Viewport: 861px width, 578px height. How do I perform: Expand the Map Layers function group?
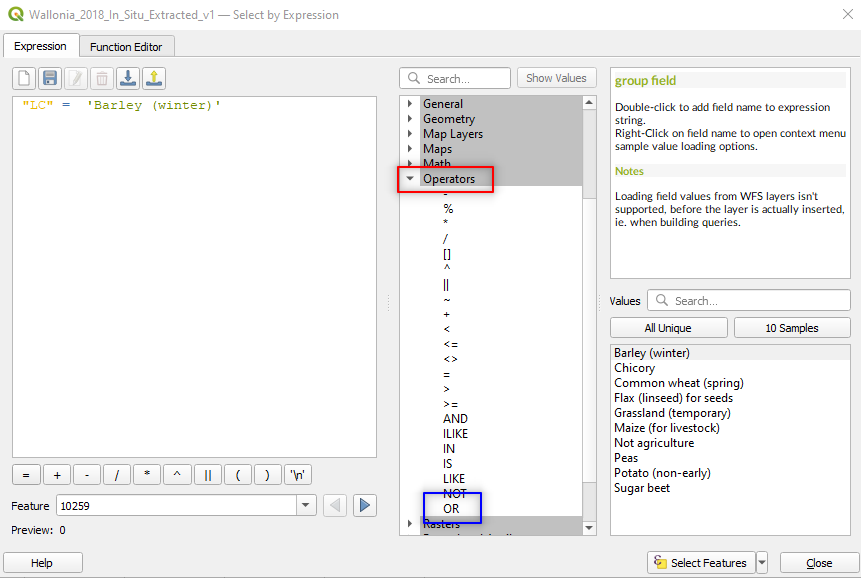410,133
